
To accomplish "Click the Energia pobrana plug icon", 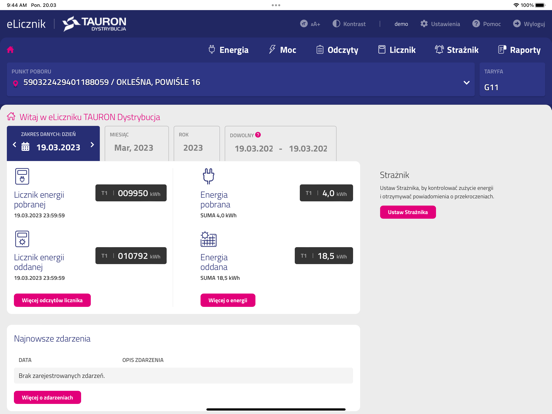I will (x=208, y=176).
